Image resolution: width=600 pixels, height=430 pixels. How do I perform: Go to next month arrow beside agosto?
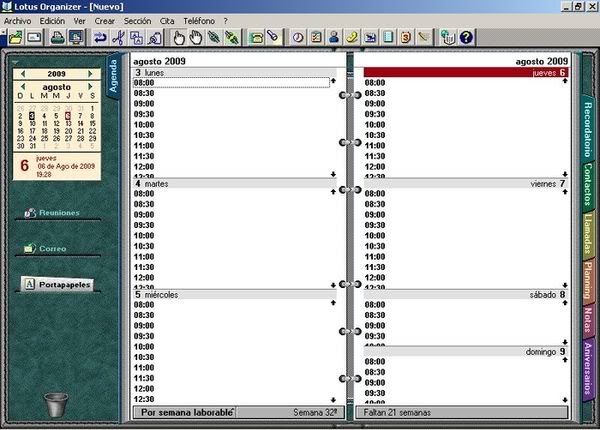pyautogui.click(x=90, y=86)
